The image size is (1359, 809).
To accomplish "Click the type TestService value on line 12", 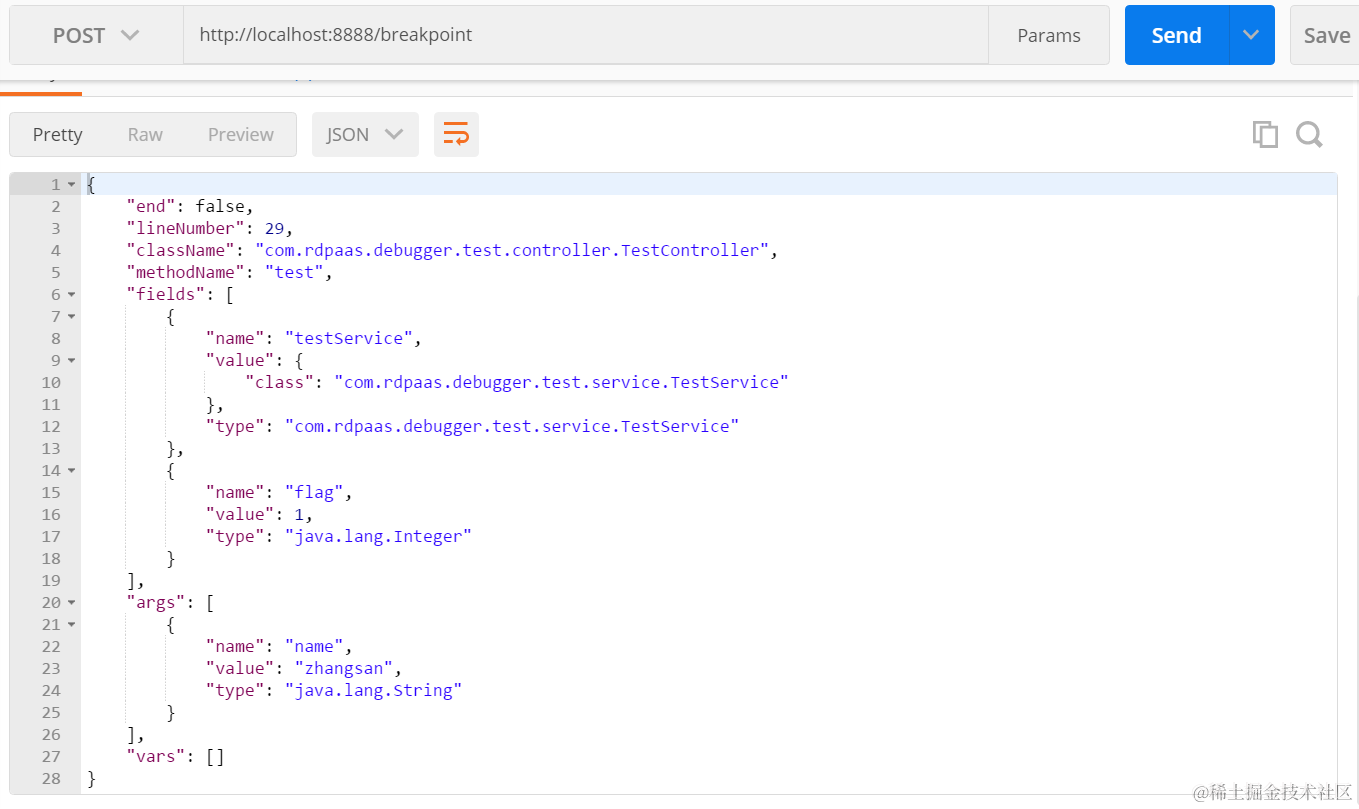I will pos(512,426).
